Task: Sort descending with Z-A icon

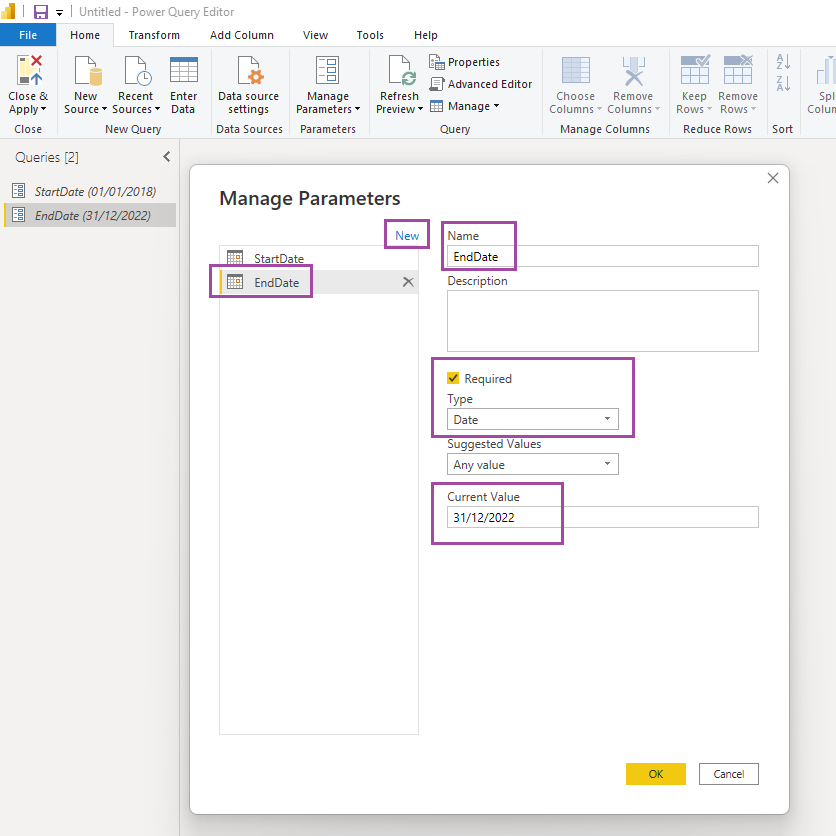Action: click(x=783, y=83)
